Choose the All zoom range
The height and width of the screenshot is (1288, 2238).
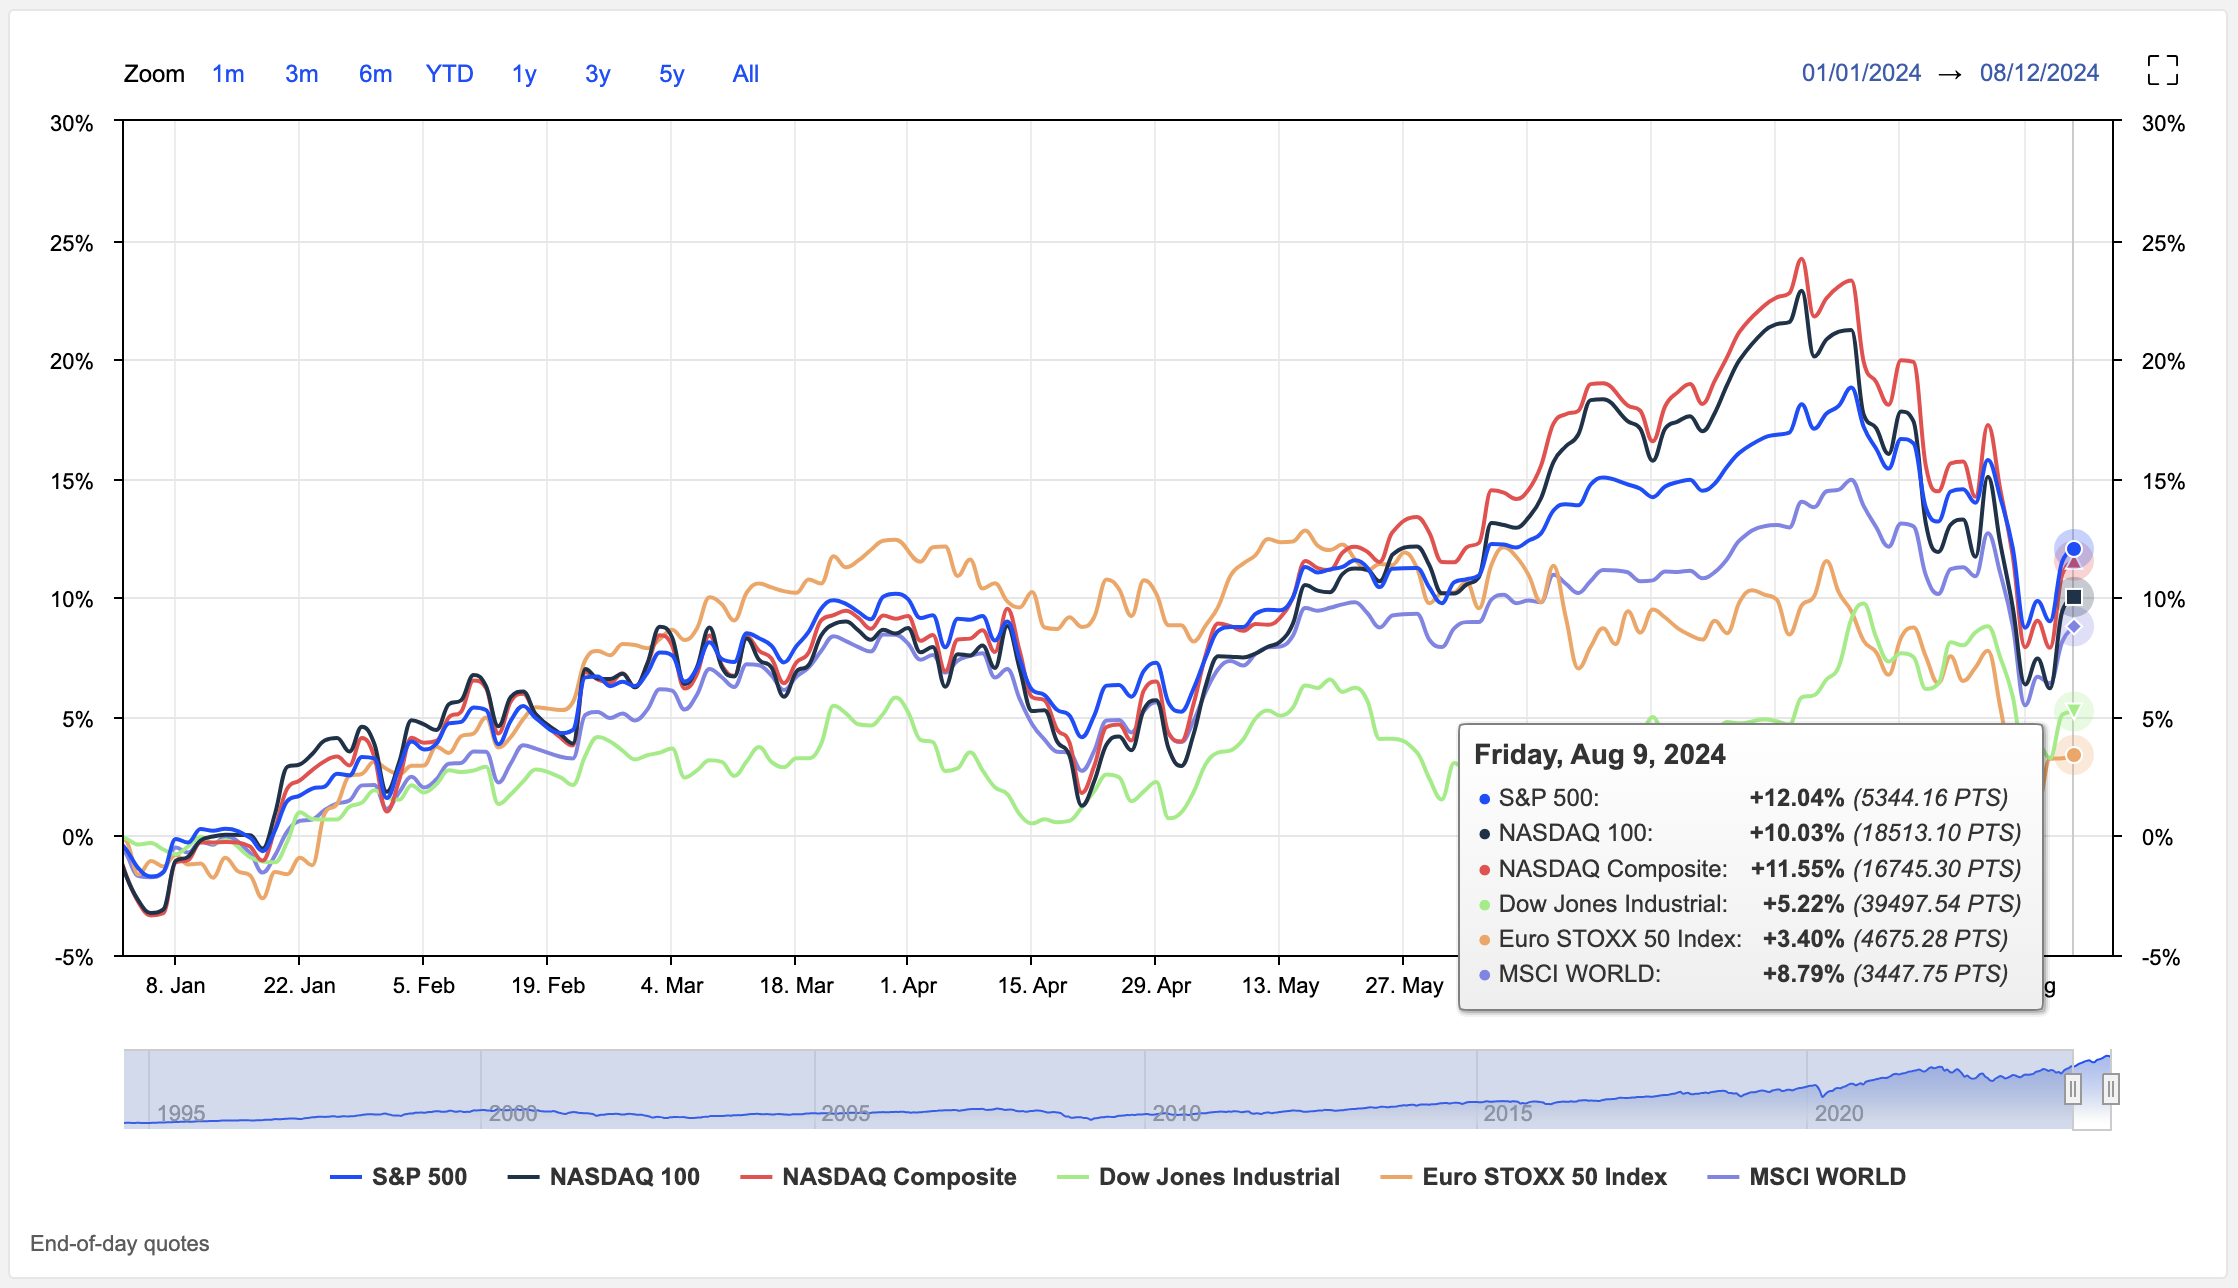[x=745, y=74]
